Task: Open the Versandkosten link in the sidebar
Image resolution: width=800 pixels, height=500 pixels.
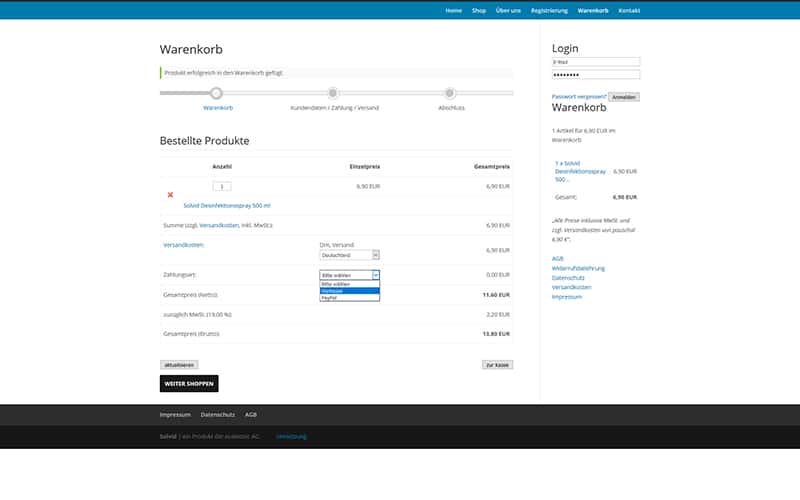Action: click(571, 287)
